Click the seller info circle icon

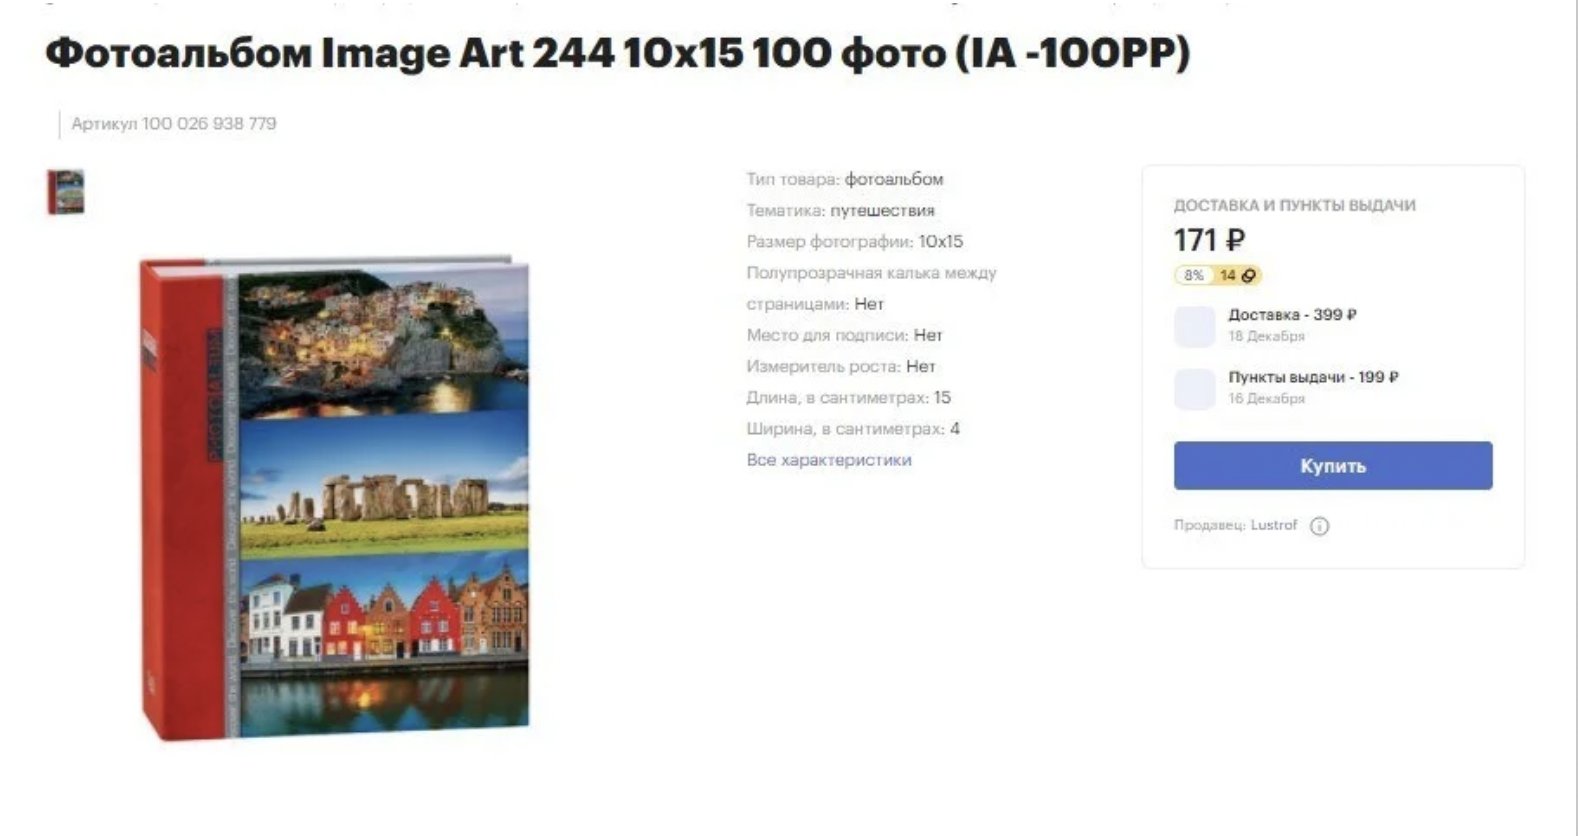tap(1319, 526)
